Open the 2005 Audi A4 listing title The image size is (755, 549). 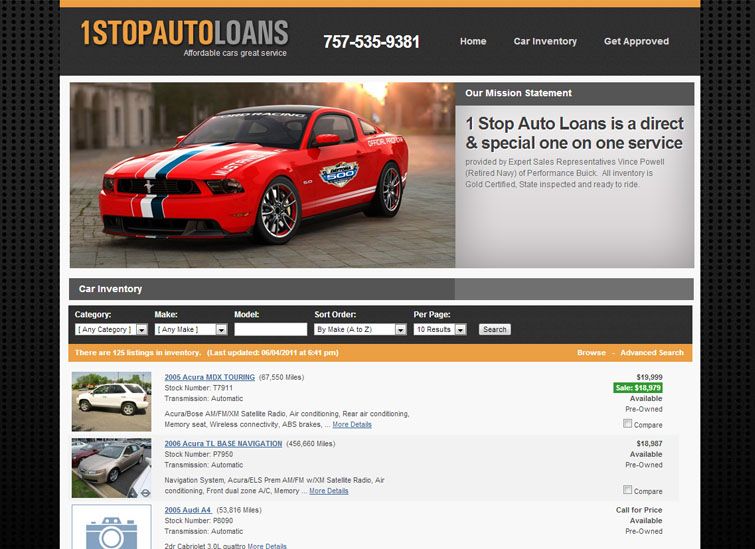(187, 509)
